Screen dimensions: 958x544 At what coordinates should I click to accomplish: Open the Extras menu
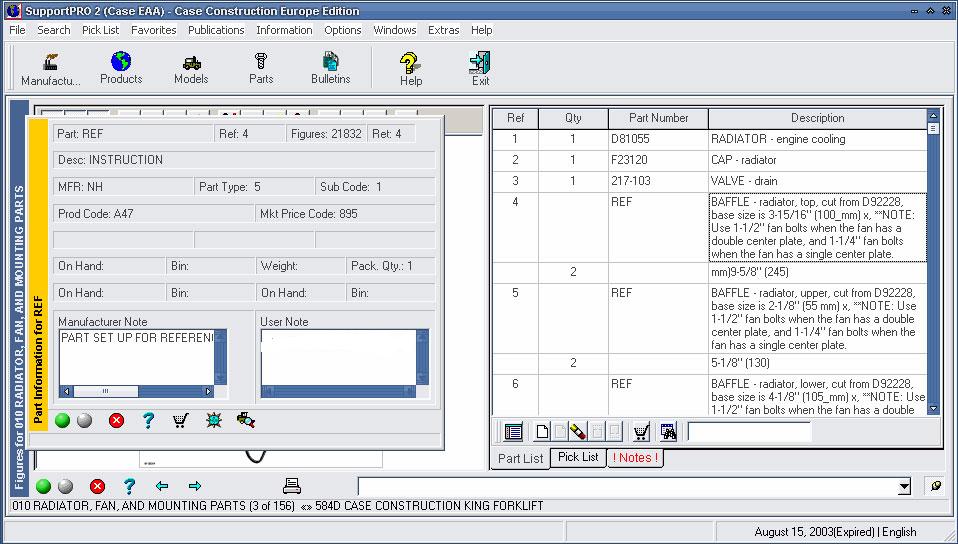pyautogui.click(x=444, y=30)
